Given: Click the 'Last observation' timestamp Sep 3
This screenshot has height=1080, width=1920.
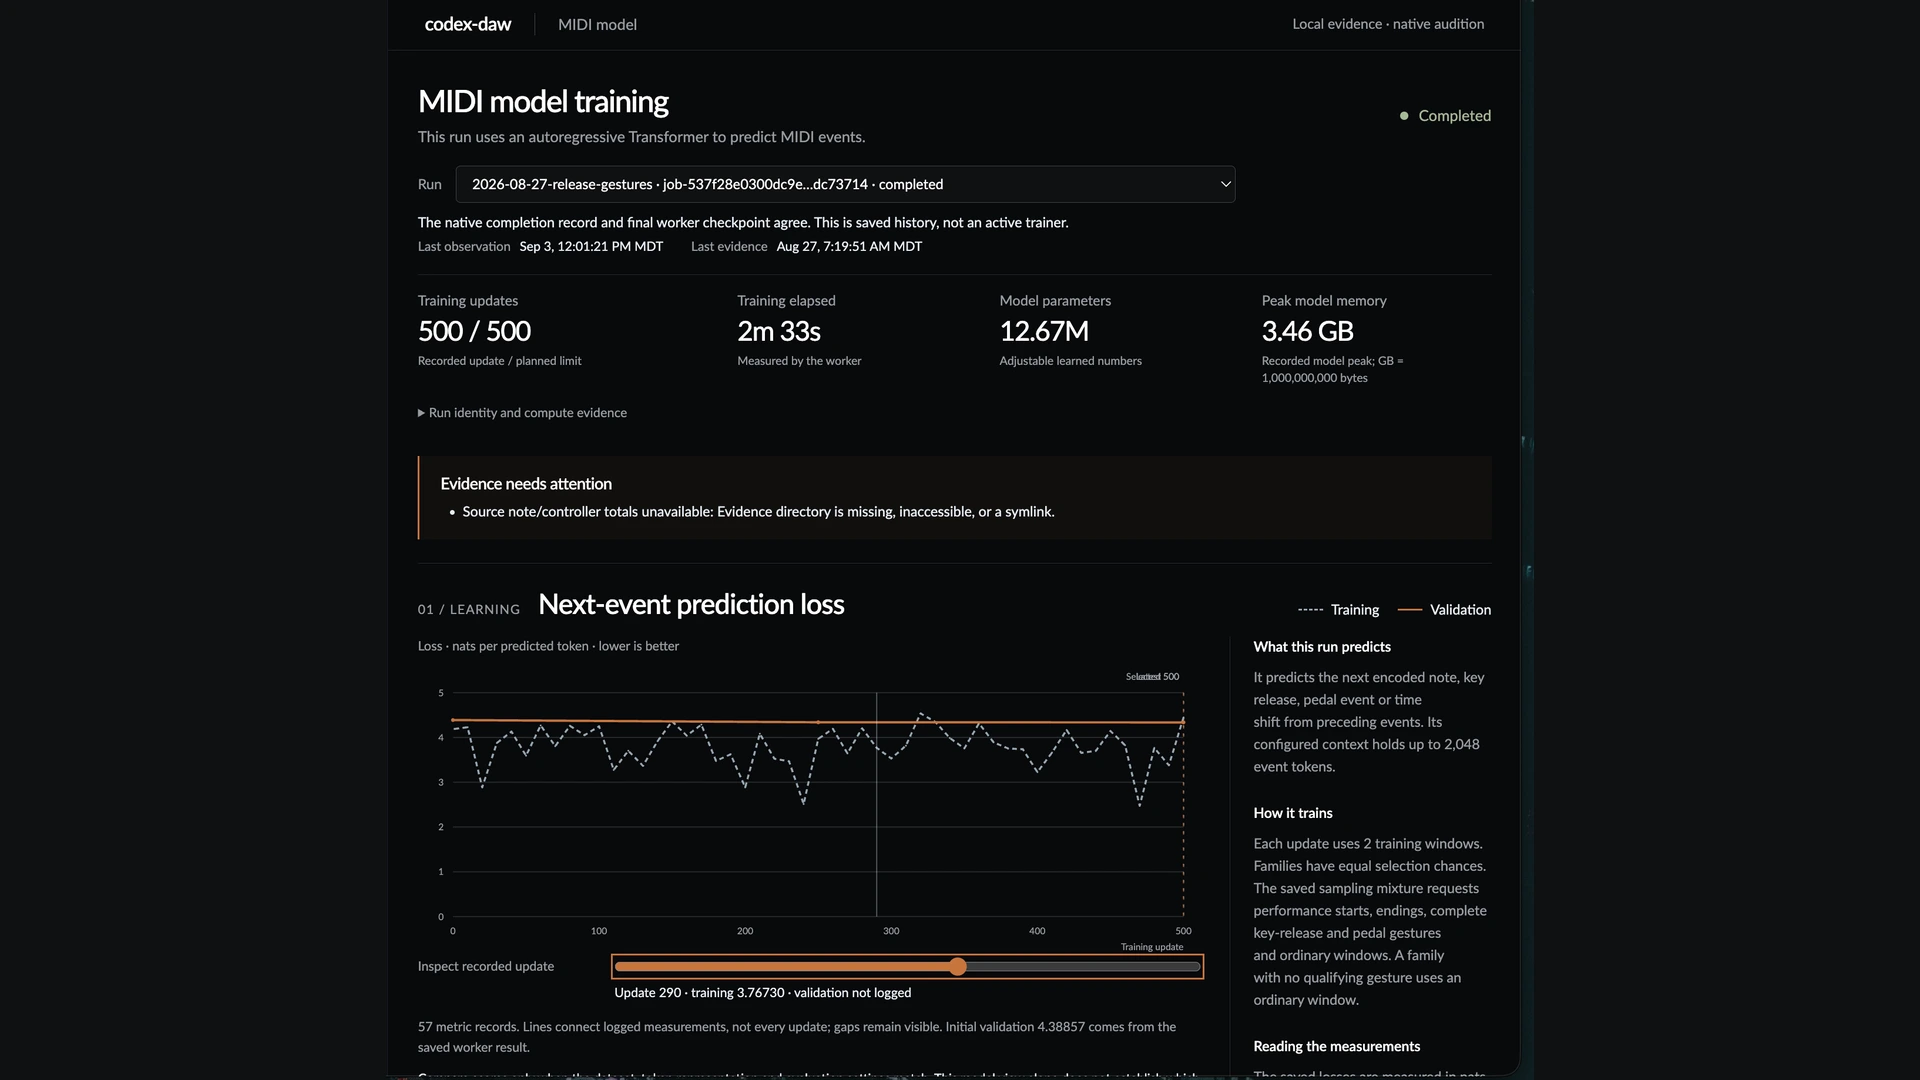Looking at the screenshot, I should coord(591,246).
